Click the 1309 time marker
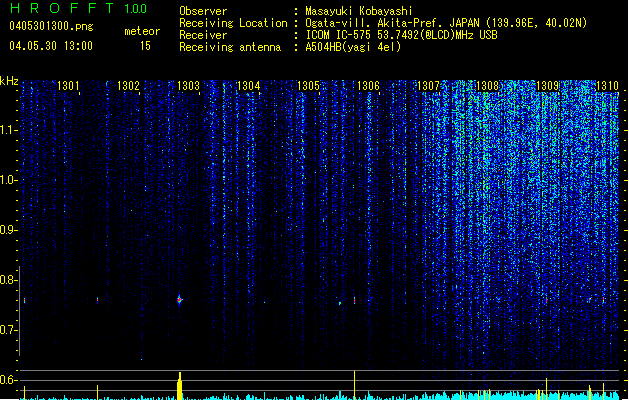The height and width of the screenshot is (400, 629). coord(548,86)
